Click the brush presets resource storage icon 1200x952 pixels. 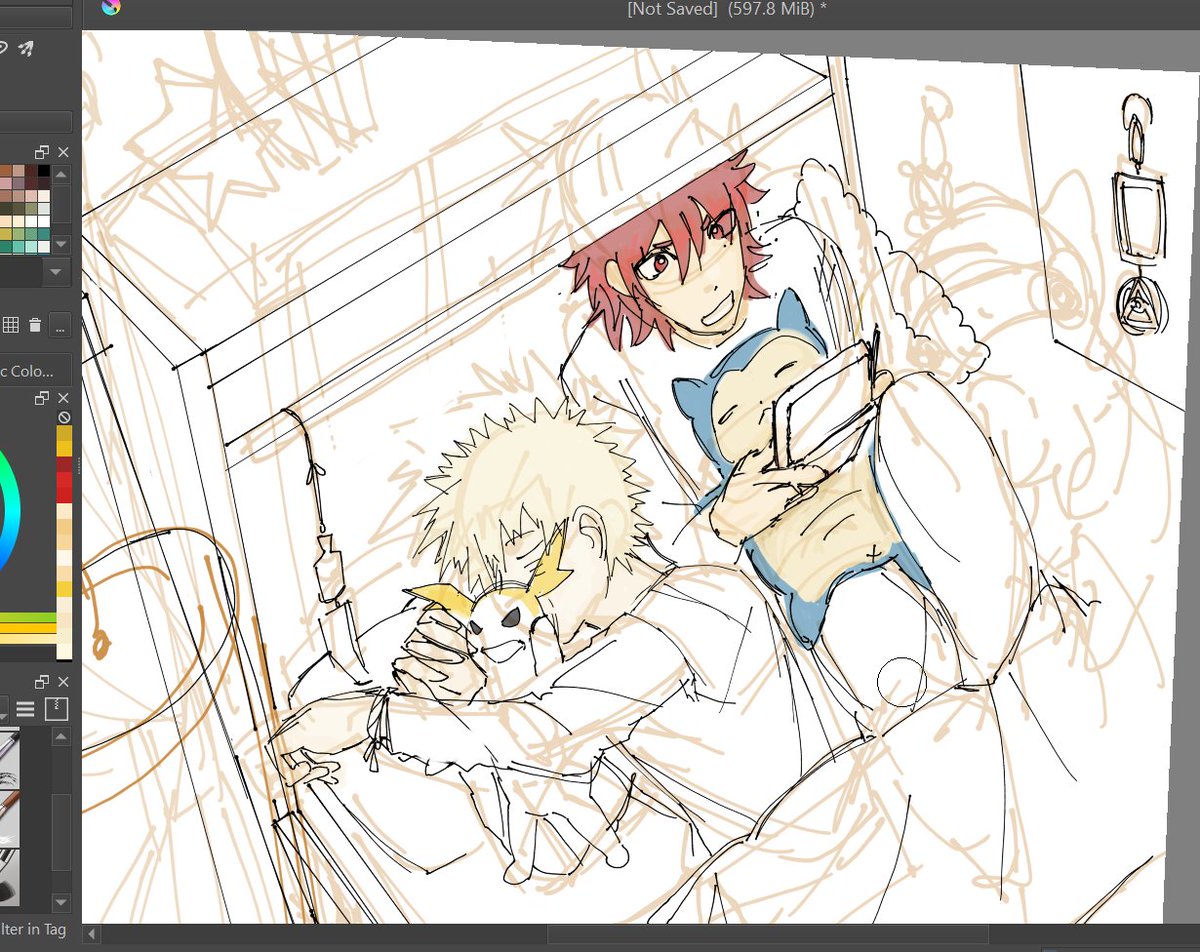57,709
